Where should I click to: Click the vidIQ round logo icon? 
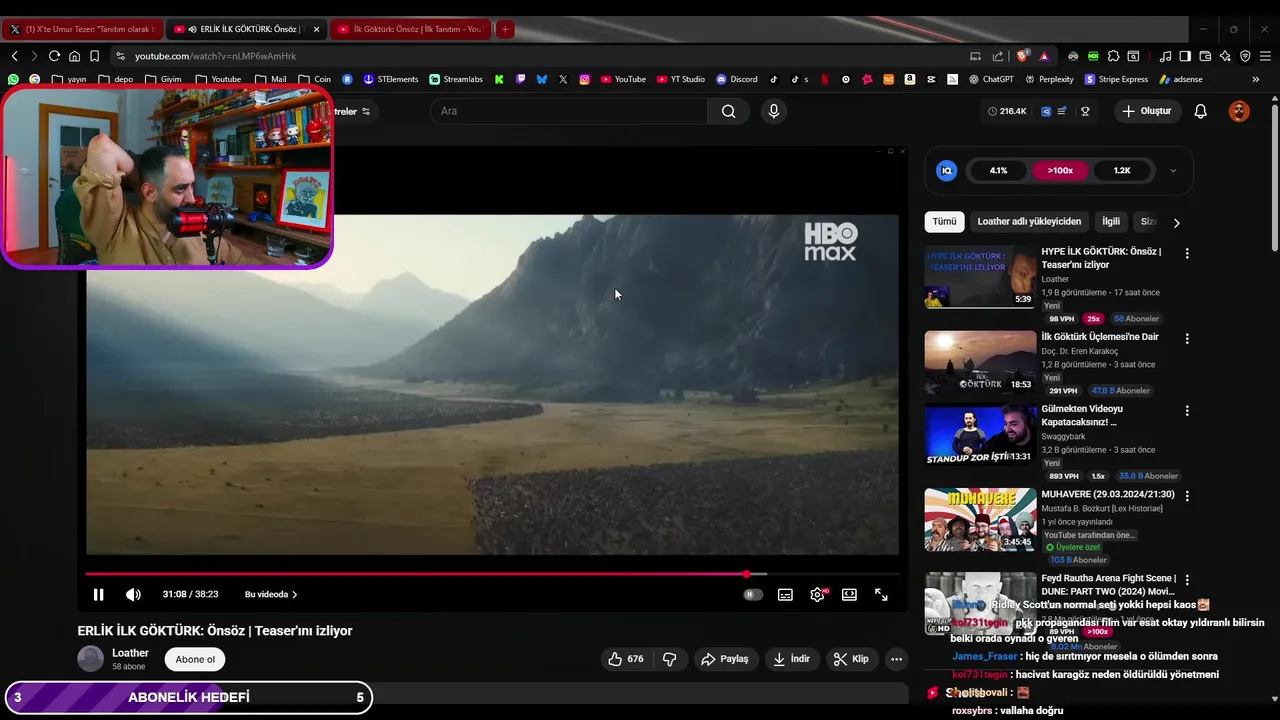pos(946,171)
